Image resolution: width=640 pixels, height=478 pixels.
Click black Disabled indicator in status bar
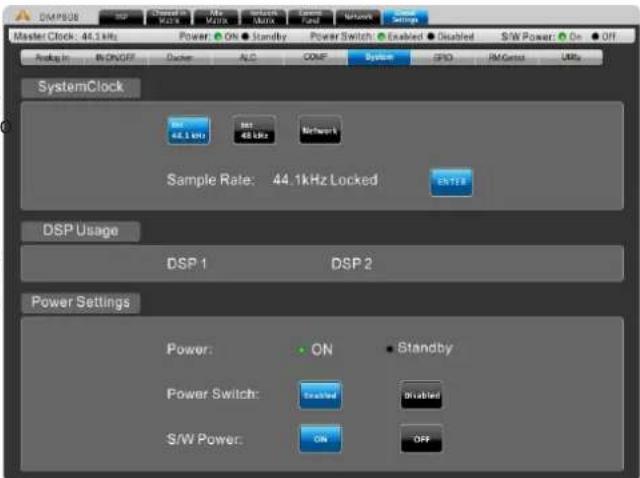pyautogui.click(x=431, y=37)
